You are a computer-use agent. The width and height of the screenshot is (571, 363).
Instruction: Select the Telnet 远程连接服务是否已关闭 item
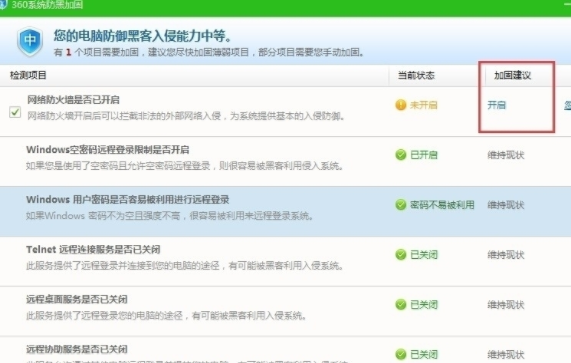click(x=286, y=261)
